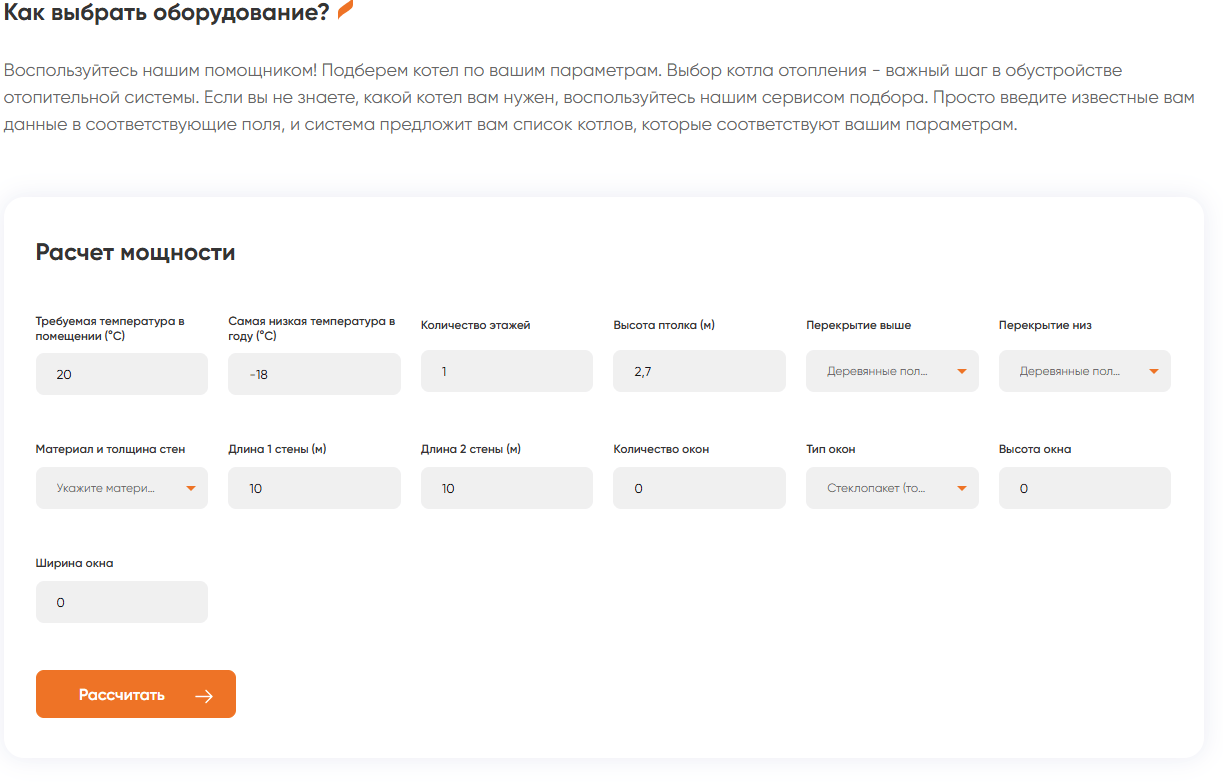This screenshot has width=1223, height=784.
Task: Click the Перекрытие выше label
Action: coord(859,325)
